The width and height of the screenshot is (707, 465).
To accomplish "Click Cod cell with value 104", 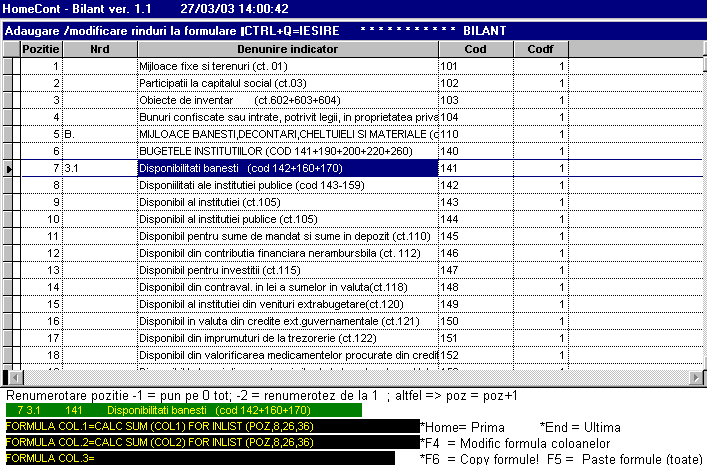I will (476, 117).
